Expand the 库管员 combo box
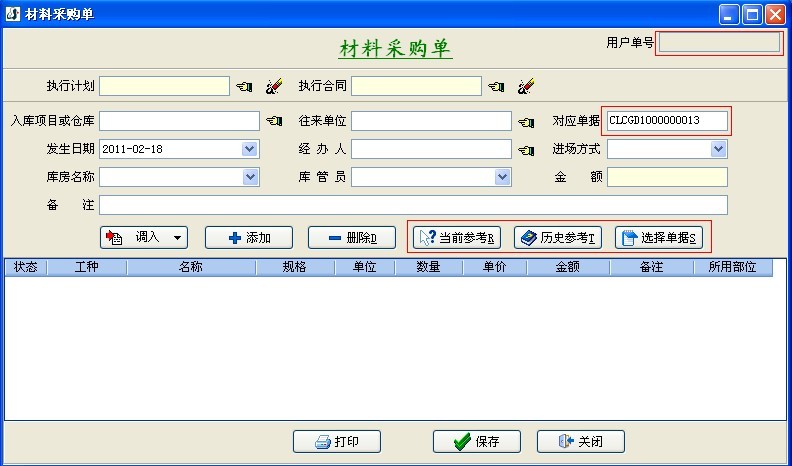 (x=502, y=177)
